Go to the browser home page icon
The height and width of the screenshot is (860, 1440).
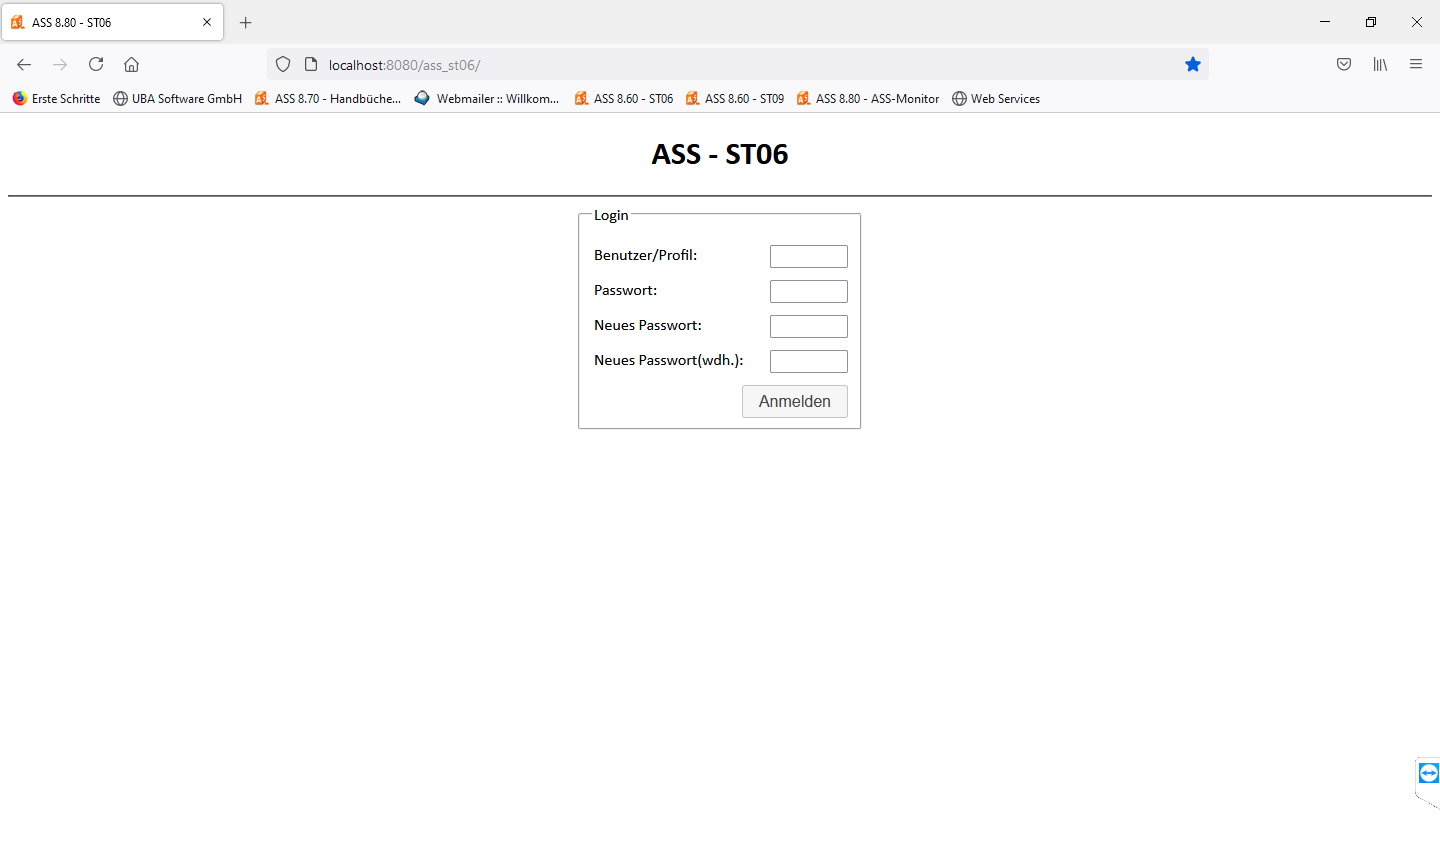coord(131,64)
